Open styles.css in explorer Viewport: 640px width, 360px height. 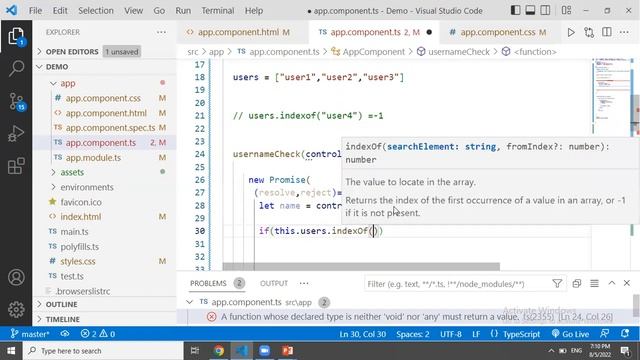point(78,261)
